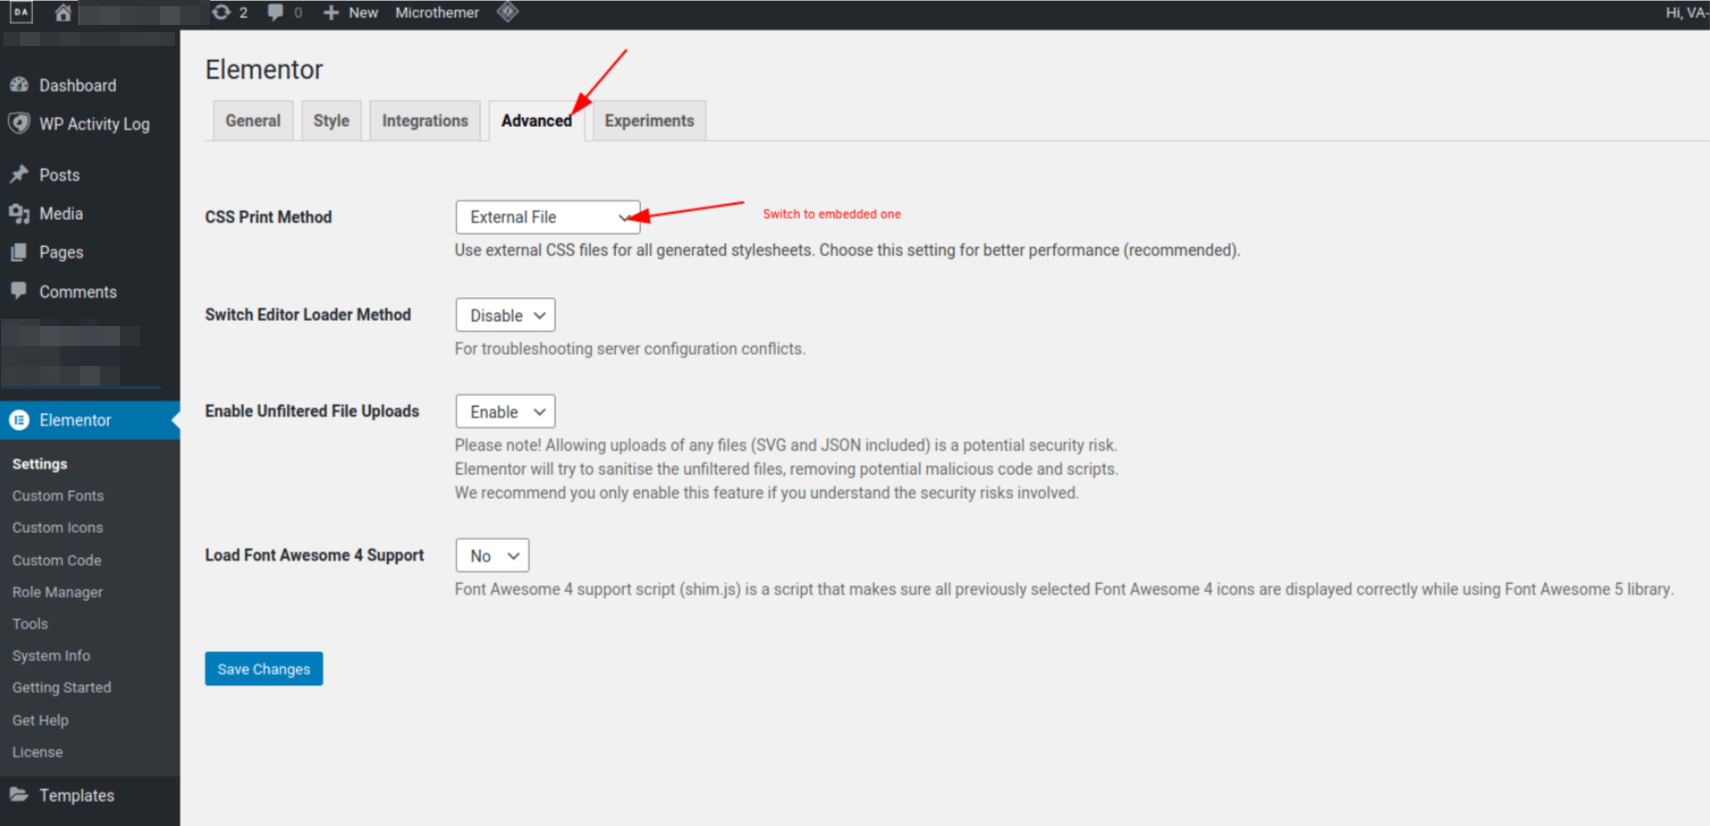Switch to the Style tab
Image resolution: width=1710 pixels, height=826 pixels.
(x=331, y=120)
